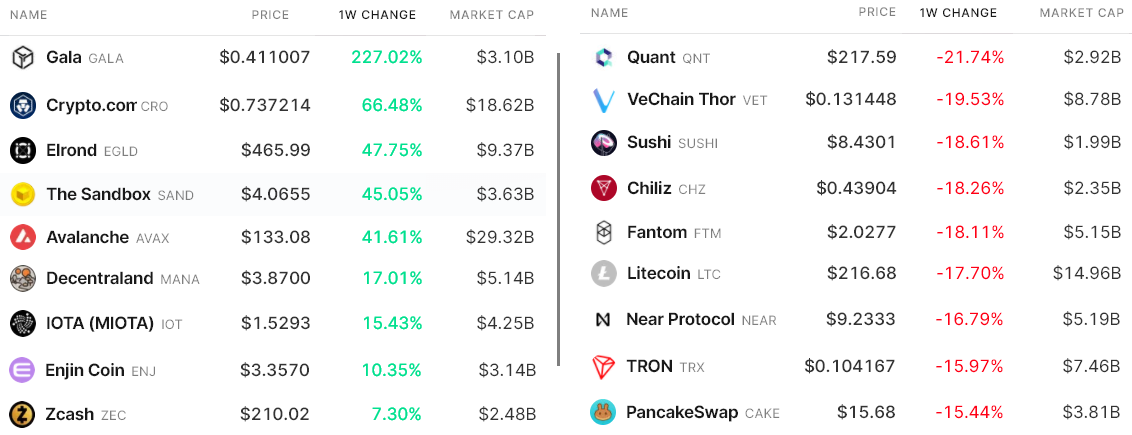The image size is (1132, 435).
Task: Open the TRON red triangle icon
Action: [x=603, y=367]
